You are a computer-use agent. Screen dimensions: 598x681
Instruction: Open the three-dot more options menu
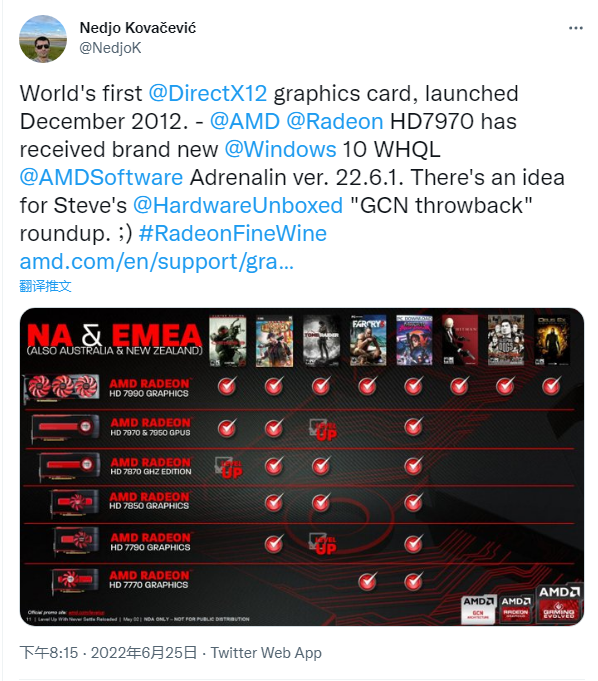click(x=575, y=28)
